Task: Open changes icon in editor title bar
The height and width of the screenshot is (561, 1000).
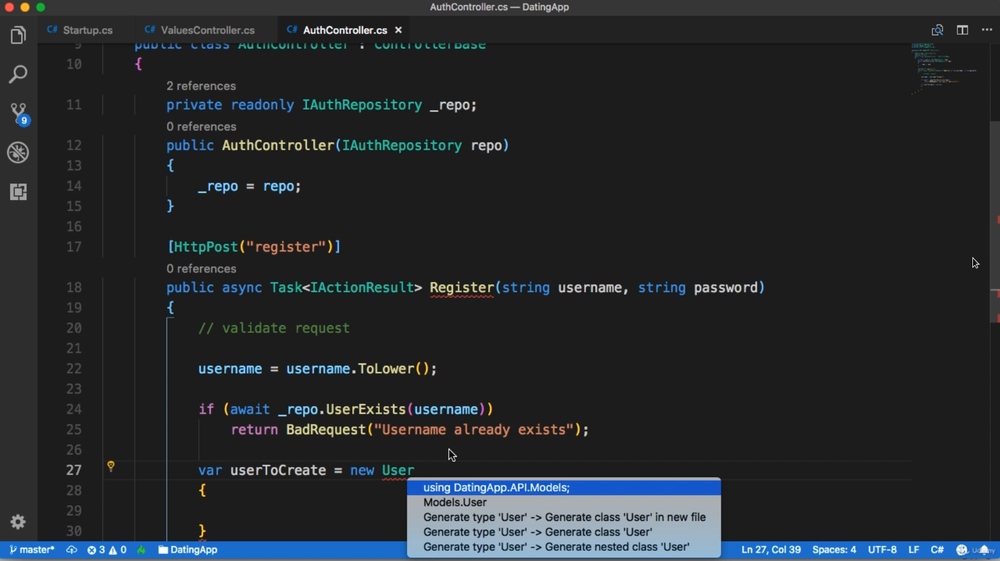Action: pyautogui.click(x=937, y=30)
